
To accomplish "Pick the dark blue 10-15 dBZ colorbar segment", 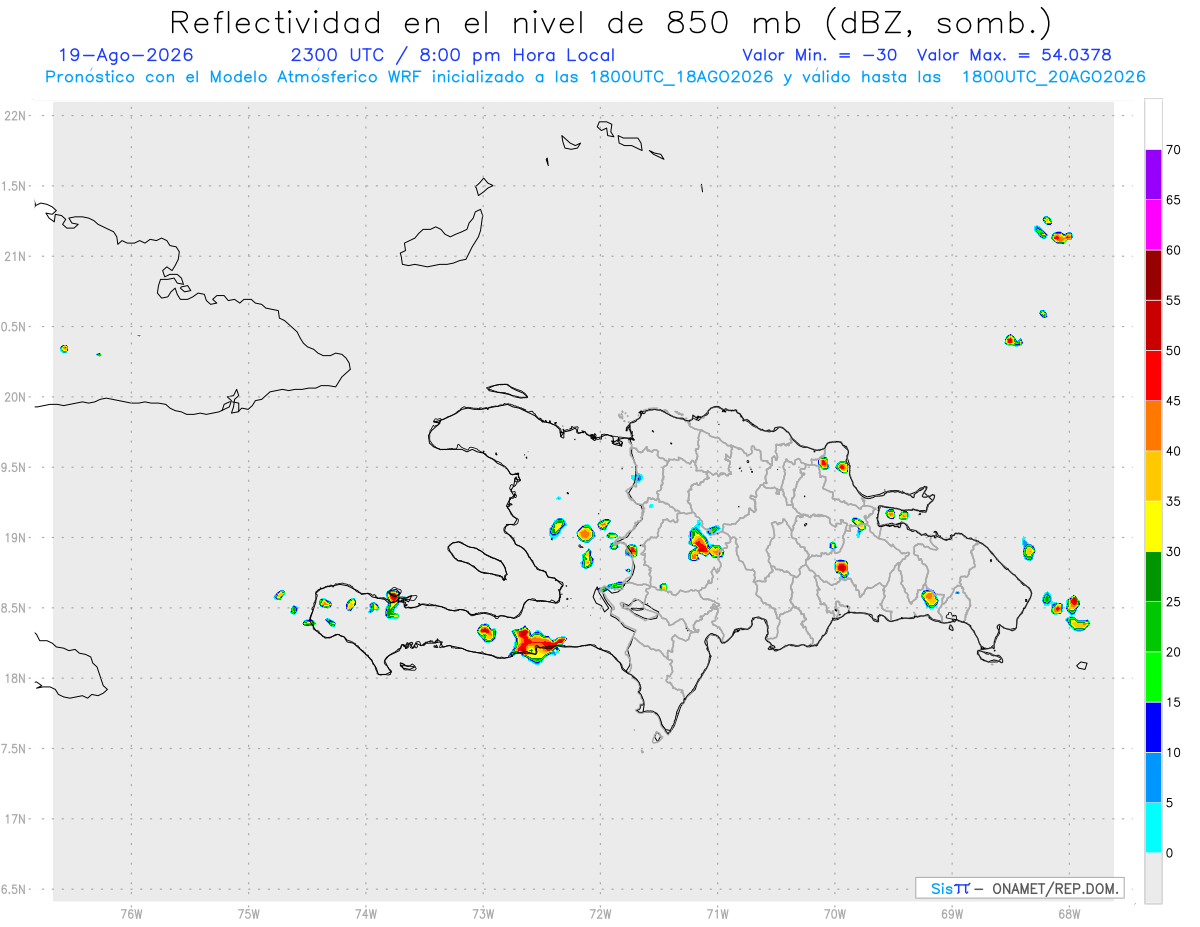I will 1153,727.
